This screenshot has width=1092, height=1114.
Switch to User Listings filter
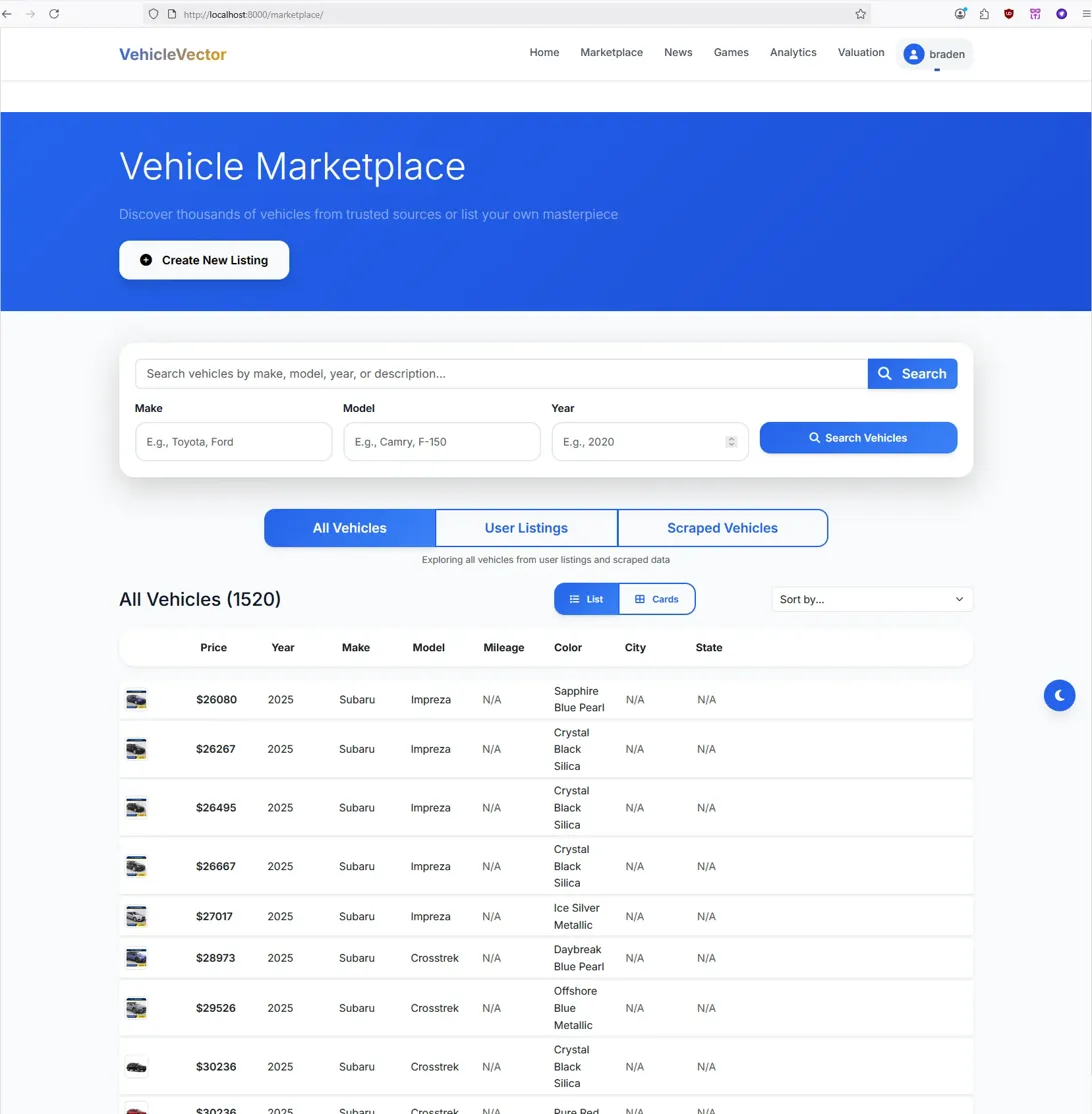coord(526,527)
